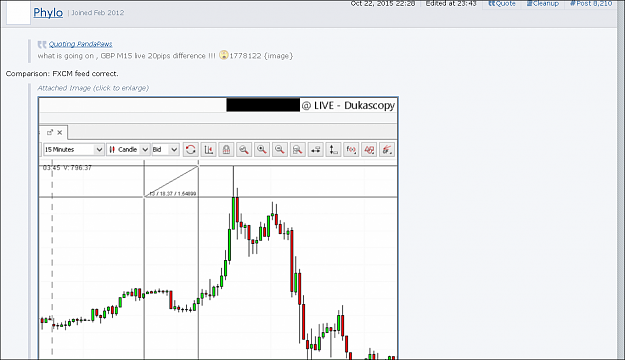The width and height of the screenshot is (625, 360).
Task: Undock the chart tab with detach icon
Action: point(50,132)
